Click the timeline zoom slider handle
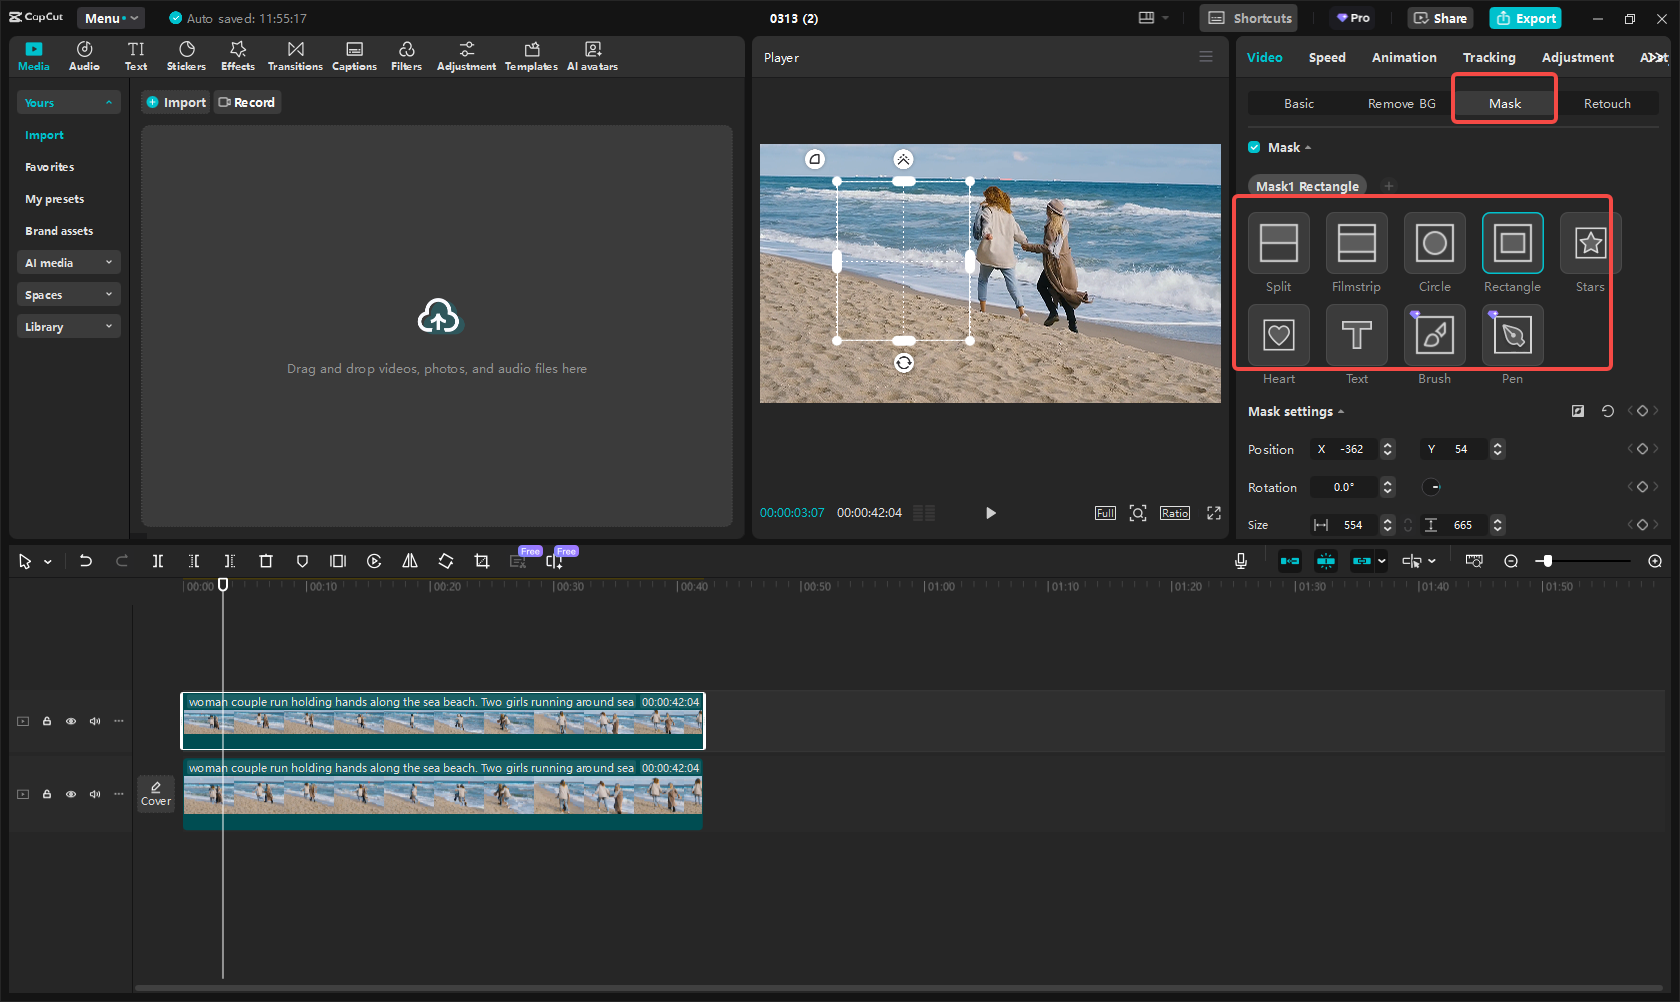This screenshot has width=1680, height=1002. (1547, 561)
